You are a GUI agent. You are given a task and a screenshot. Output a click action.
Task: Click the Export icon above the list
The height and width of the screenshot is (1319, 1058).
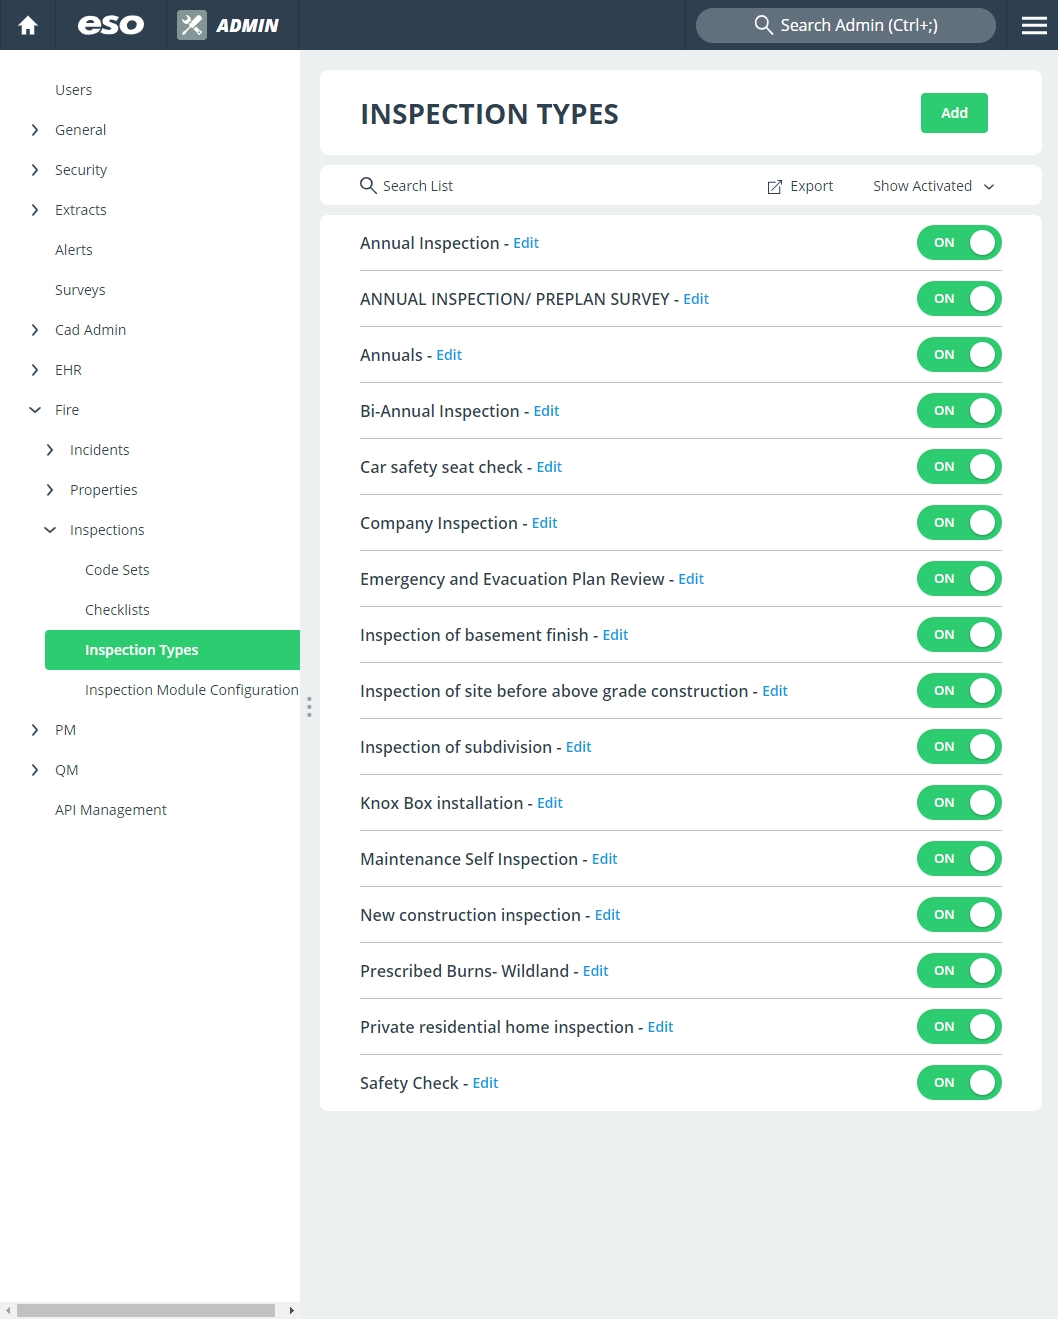click(775, 186)
